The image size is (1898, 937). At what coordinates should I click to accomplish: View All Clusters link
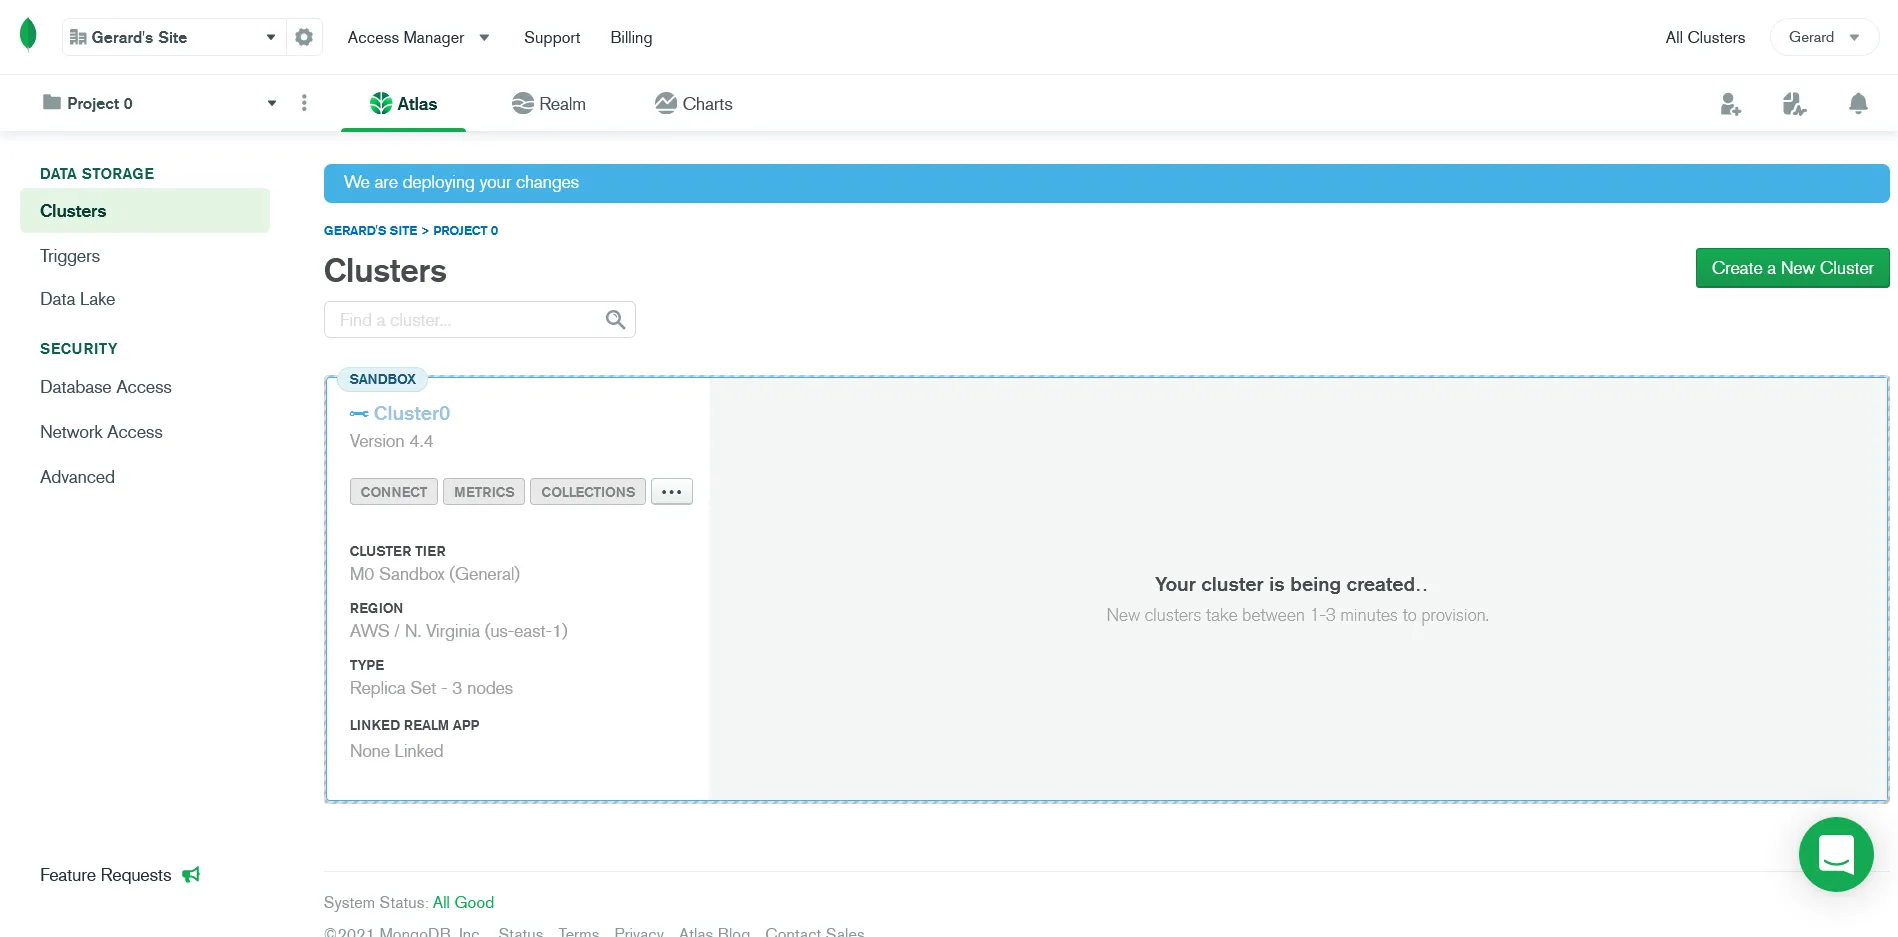point(1705,37)
